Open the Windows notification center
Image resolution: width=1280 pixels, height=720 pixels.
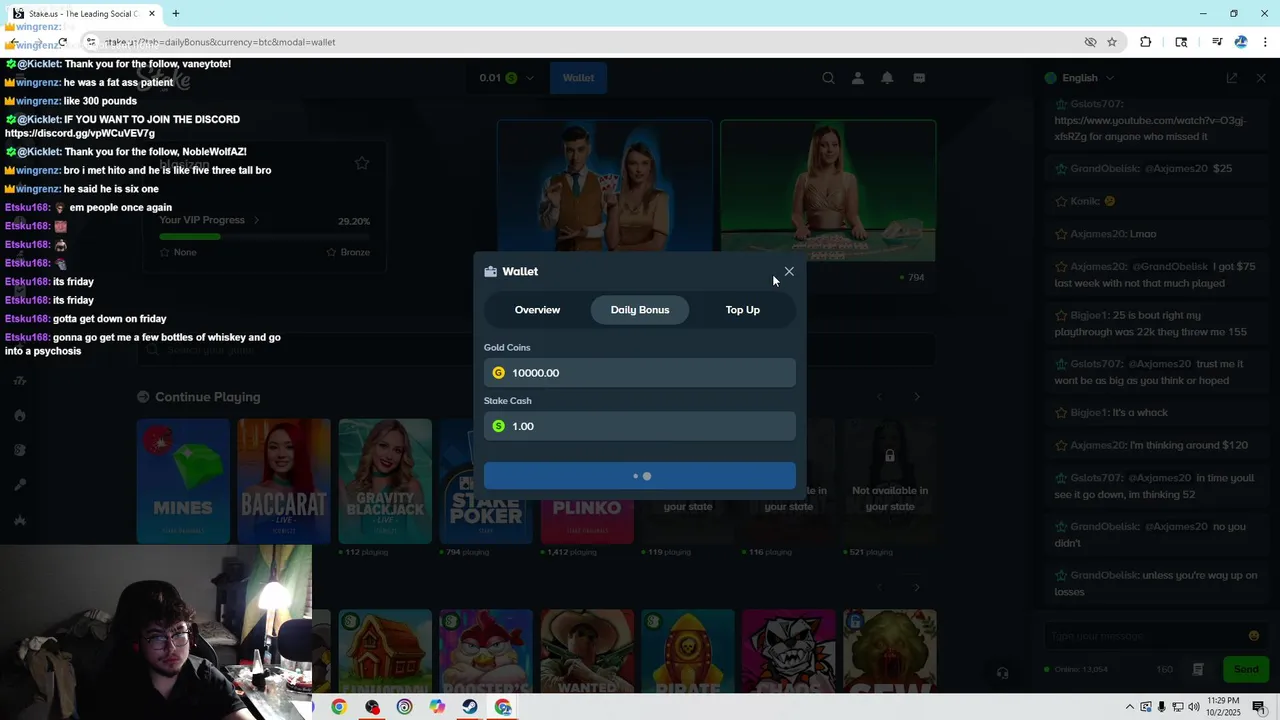1259,707
